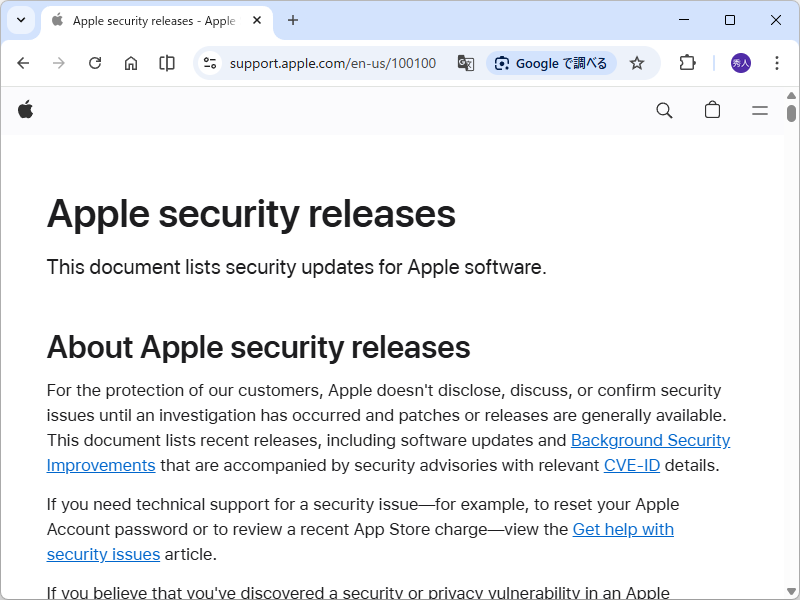Open Google Translate in the address bar

pos(465,62)
